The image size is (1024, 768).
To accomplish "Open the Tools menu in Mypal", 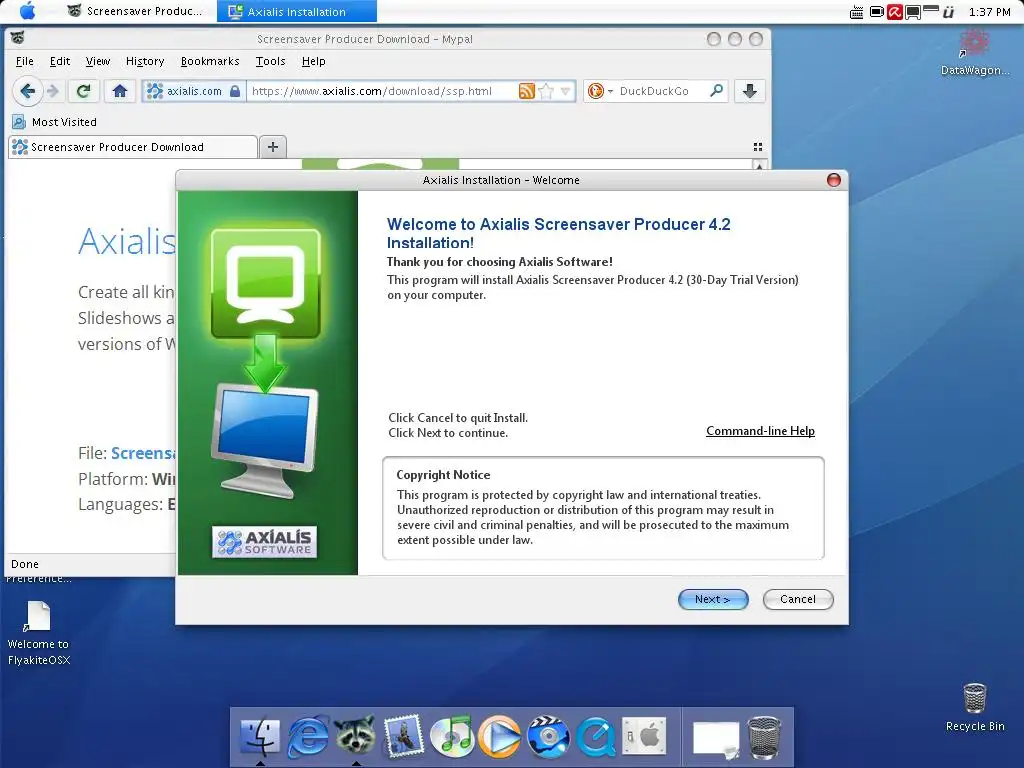I will 270,61.
